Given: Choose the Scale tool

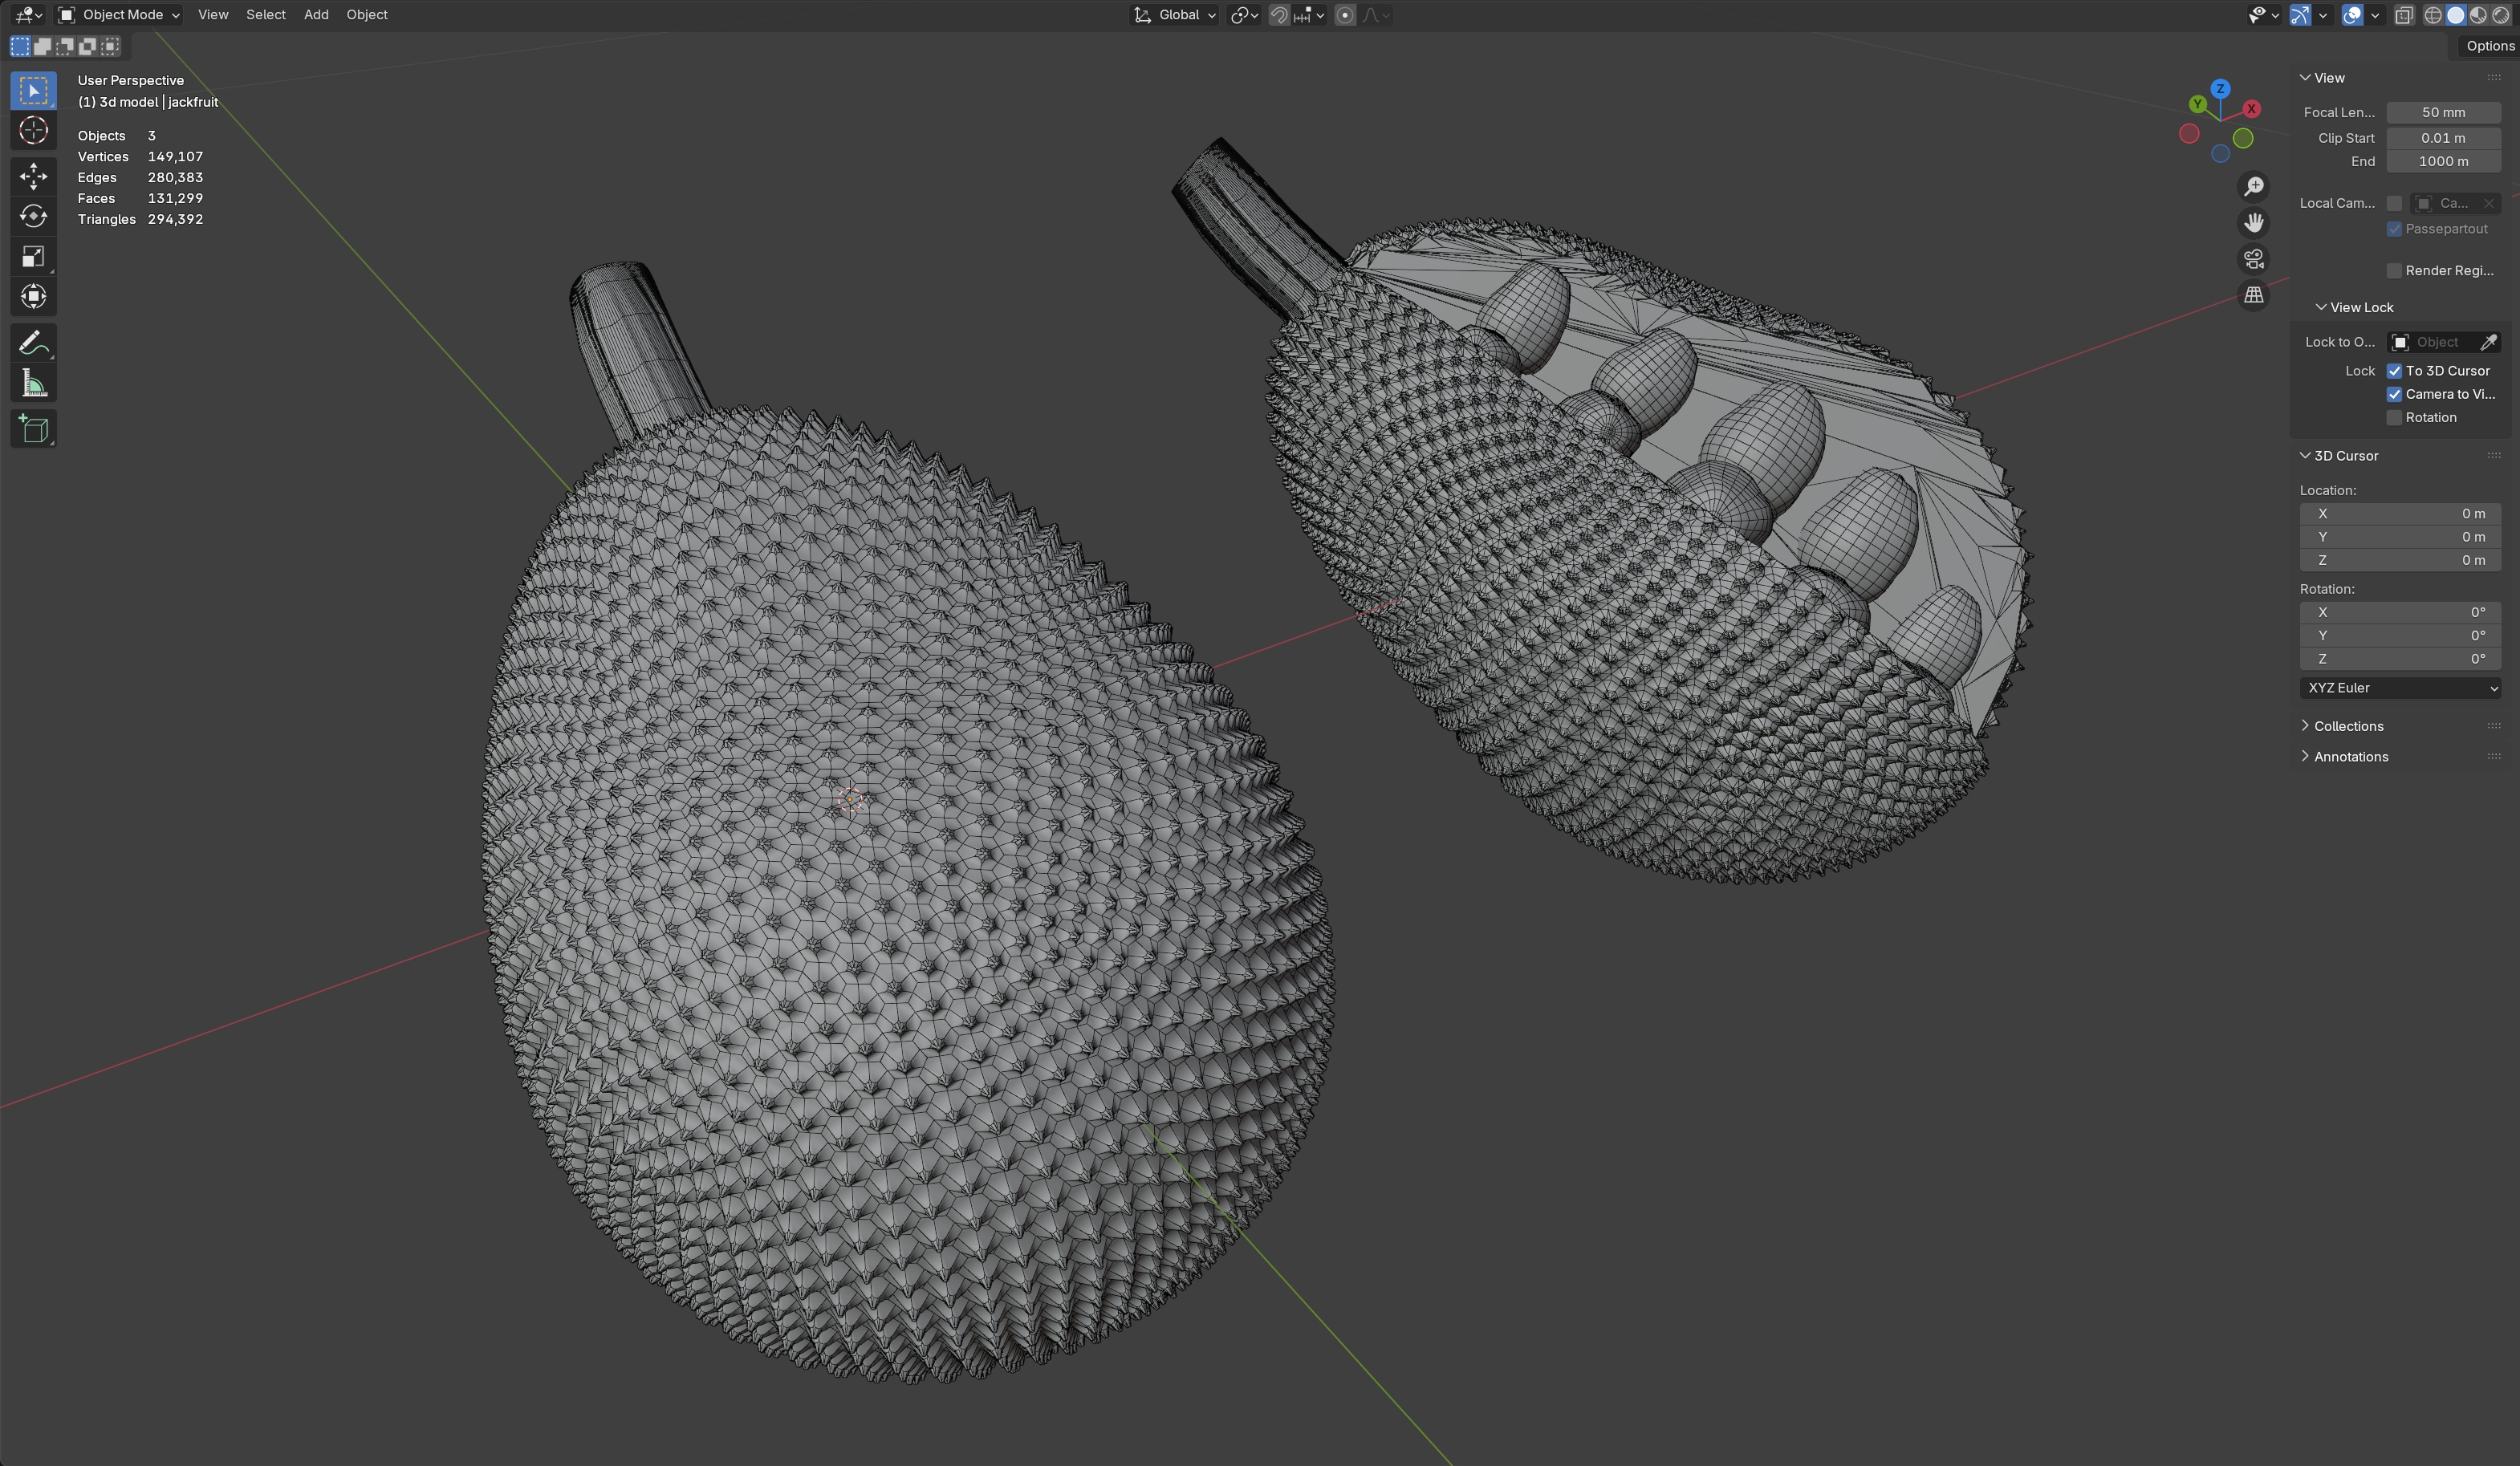Looking at the screenshot, I should pyautogui.click(x=33, y=257).
